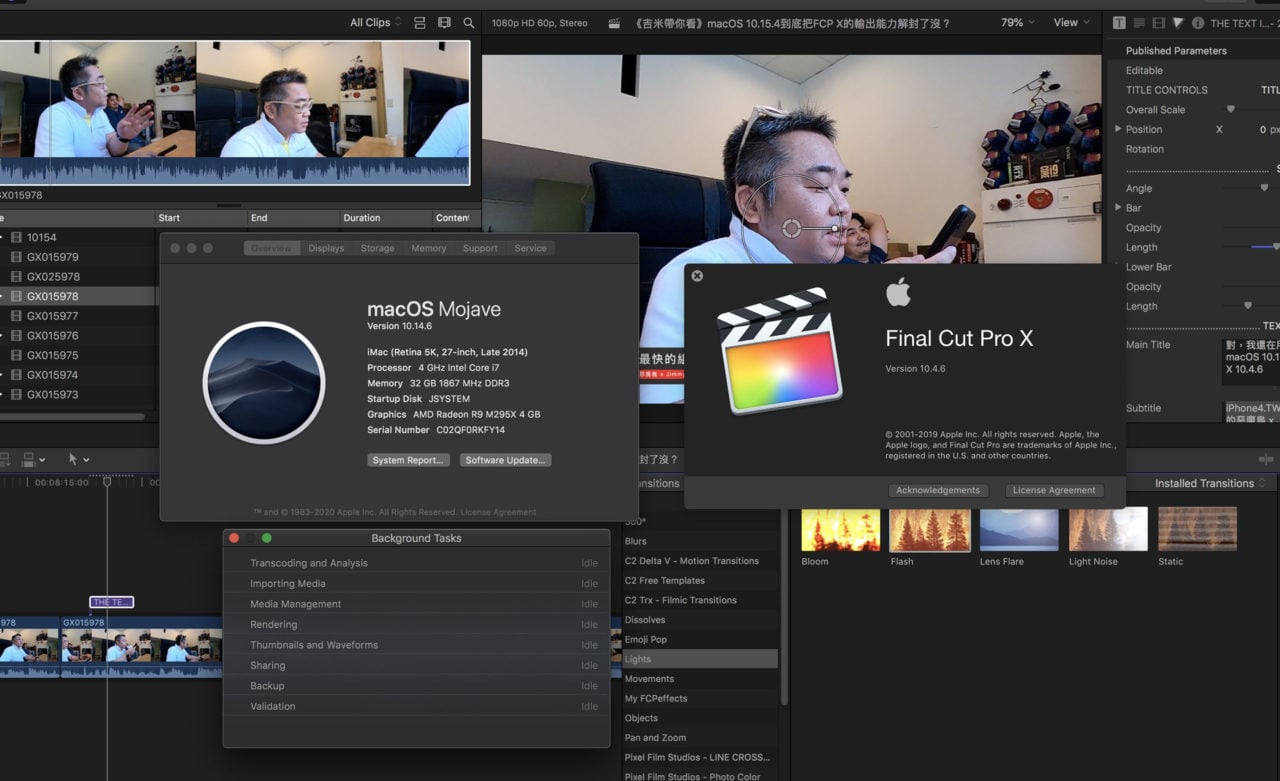Open the Text inspector icon
Screen dimensions: 1280x781
[1139, 23]
